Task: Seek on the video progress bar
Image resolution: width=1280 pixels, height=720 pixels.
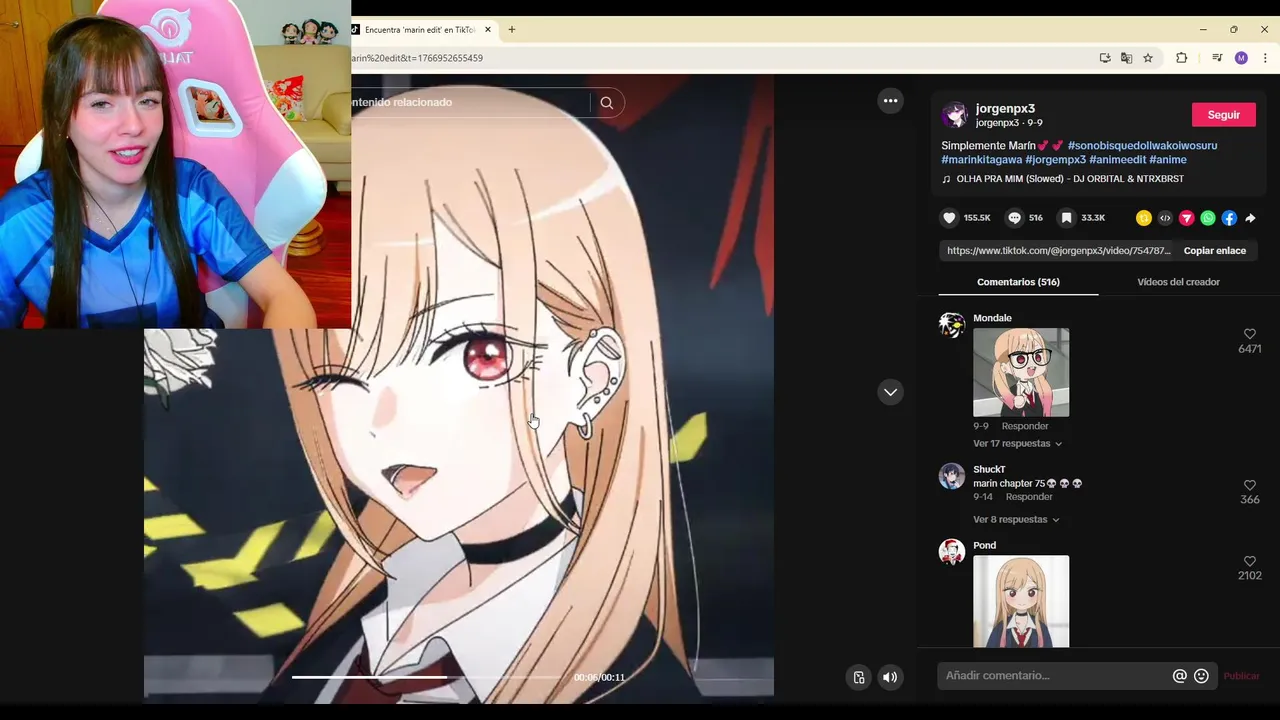Action: (x=427, y=677)
